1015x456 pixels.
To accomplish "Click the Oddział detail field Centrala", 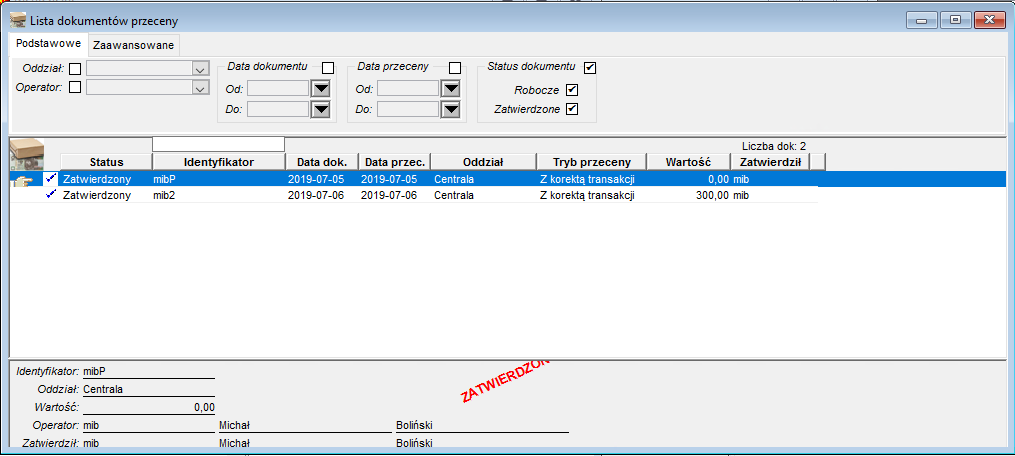I will click(x=148, y=389).
